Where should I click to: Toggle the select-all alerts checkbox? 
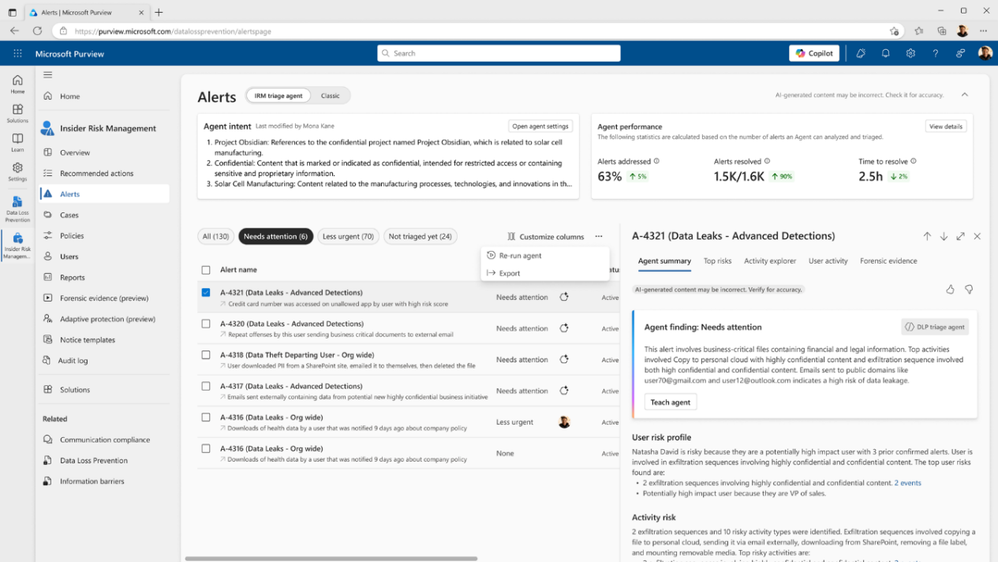206,270
